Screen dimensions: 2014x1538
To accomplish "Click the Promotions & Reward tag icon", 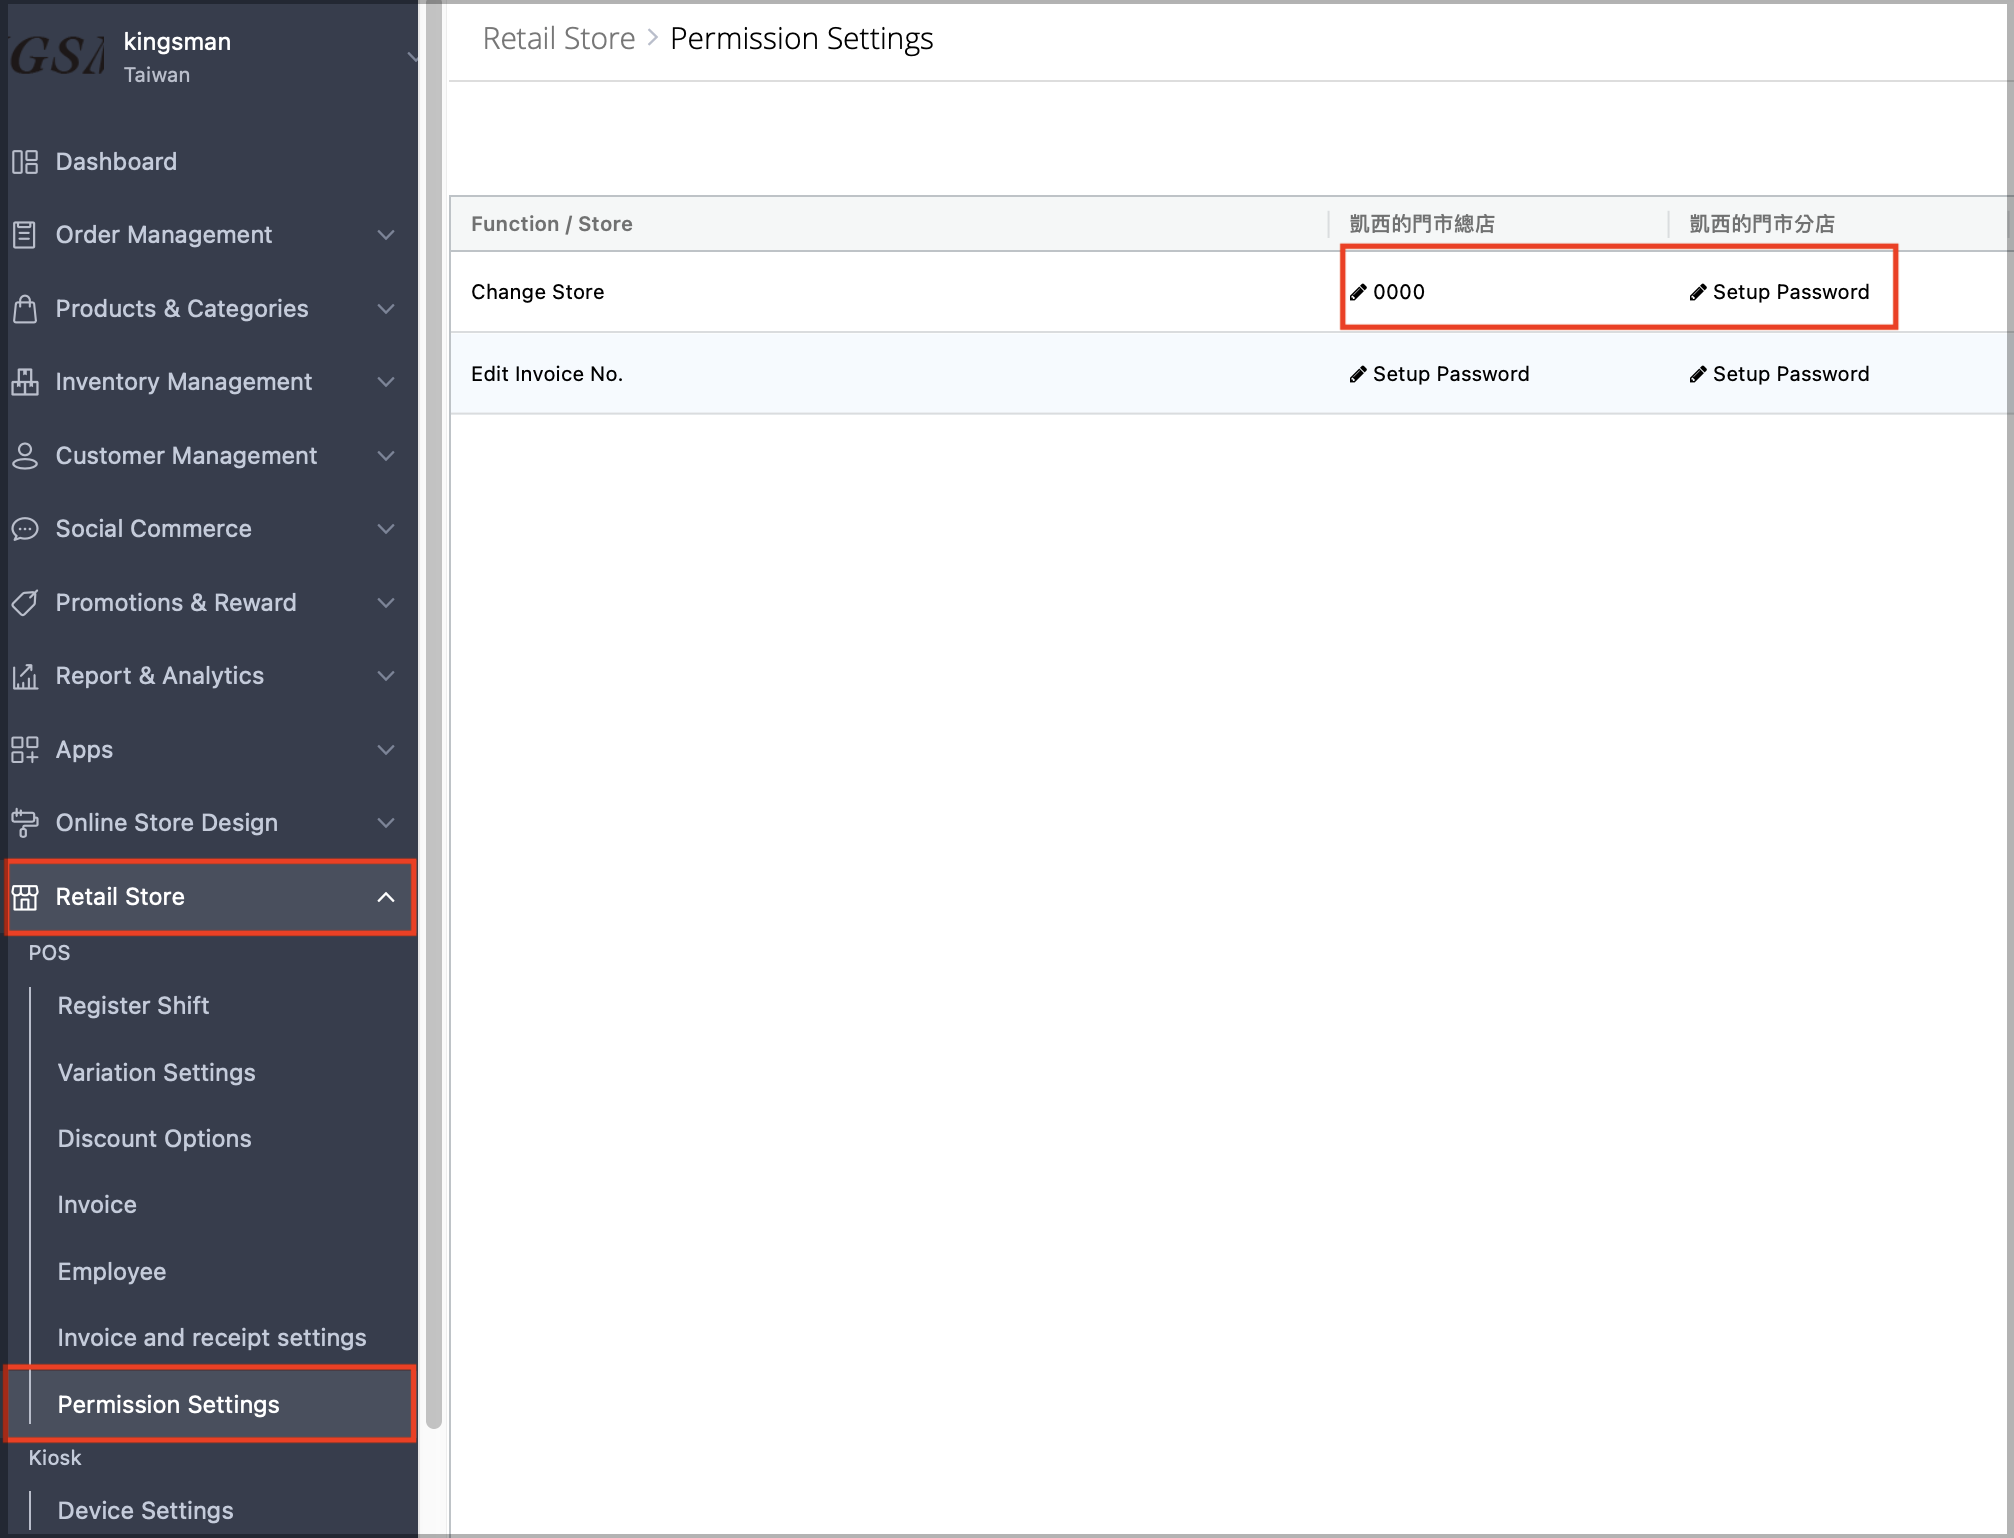I will [x=25, y=603].
